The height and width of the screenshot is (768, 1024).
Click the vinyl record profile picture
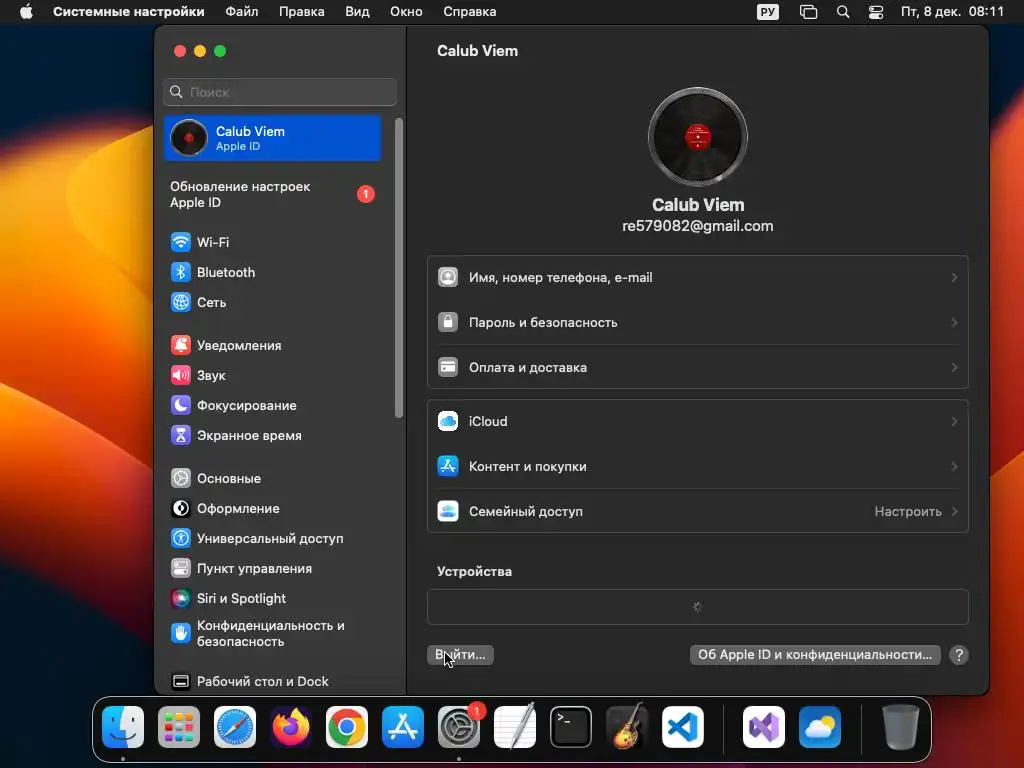(697, 137)
